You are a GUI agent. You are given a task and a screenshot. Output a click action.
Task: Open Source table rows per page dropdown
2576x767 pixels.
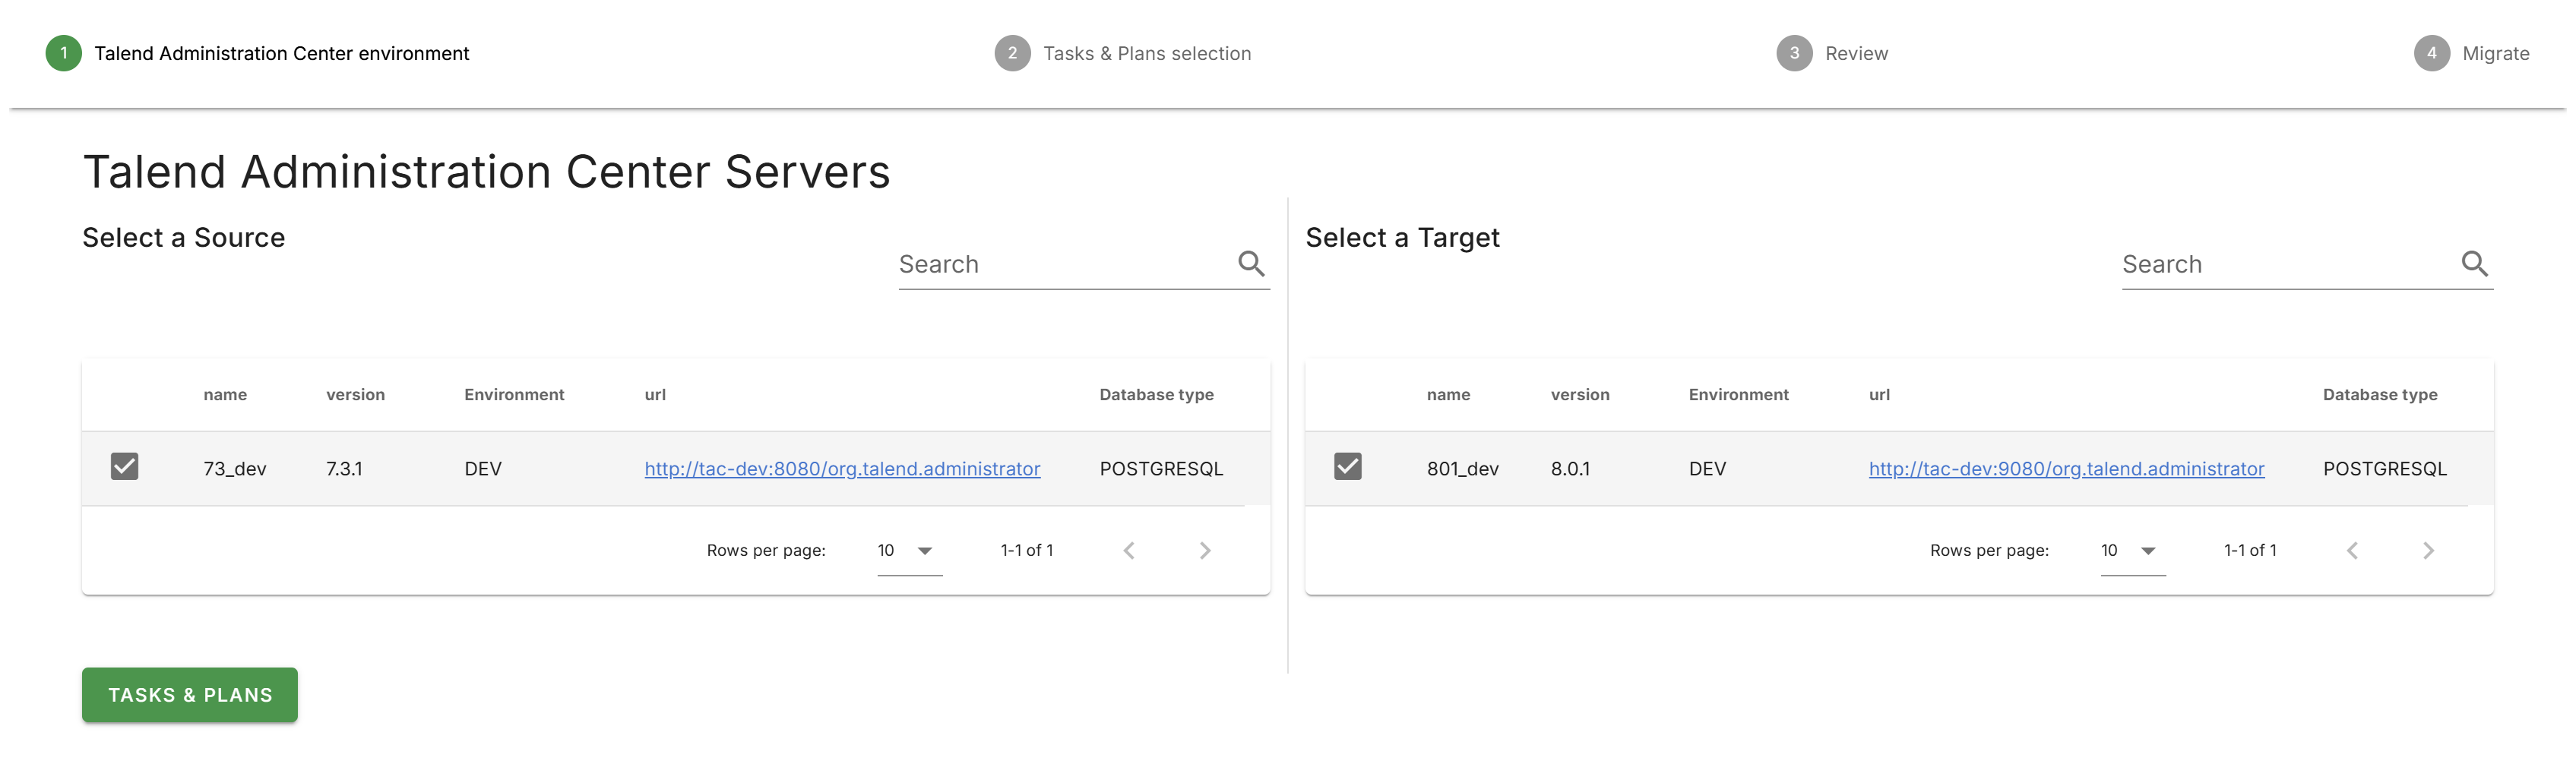point(908,551)
